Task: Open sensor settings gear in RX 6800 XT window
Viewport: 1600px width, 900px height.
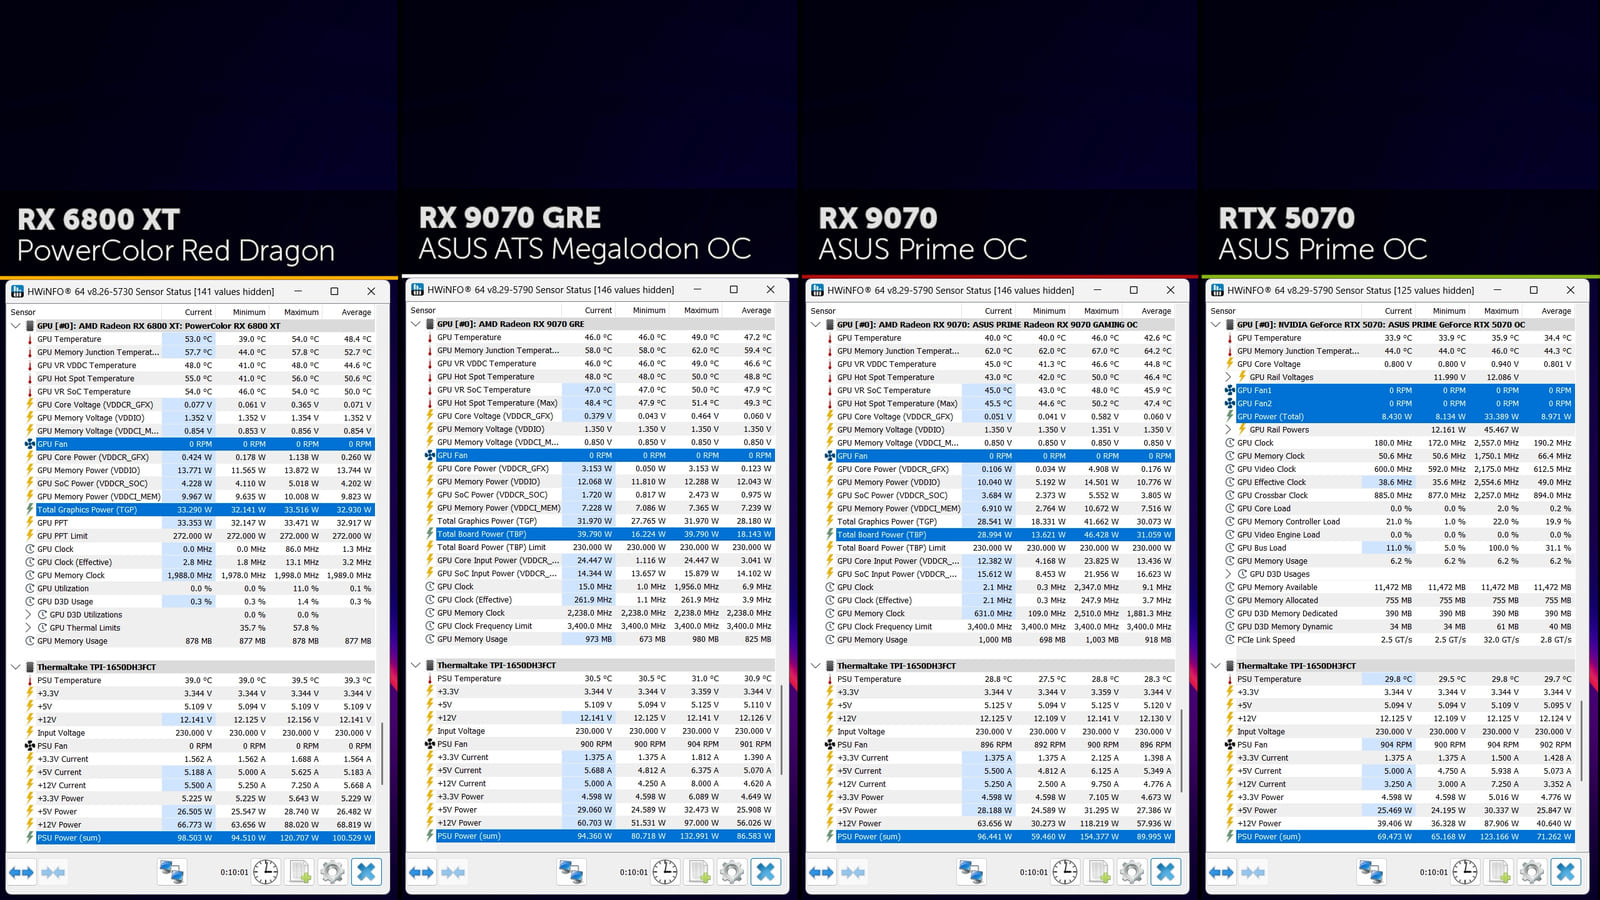Action: click(x=332, y=872)
